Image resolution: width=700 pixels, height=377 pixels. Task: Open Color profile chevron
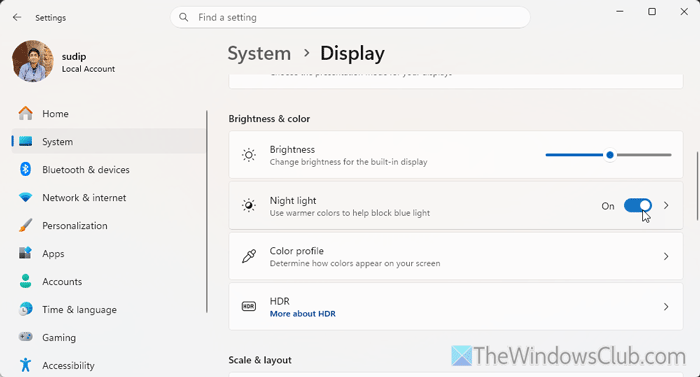tap(666, 256)
